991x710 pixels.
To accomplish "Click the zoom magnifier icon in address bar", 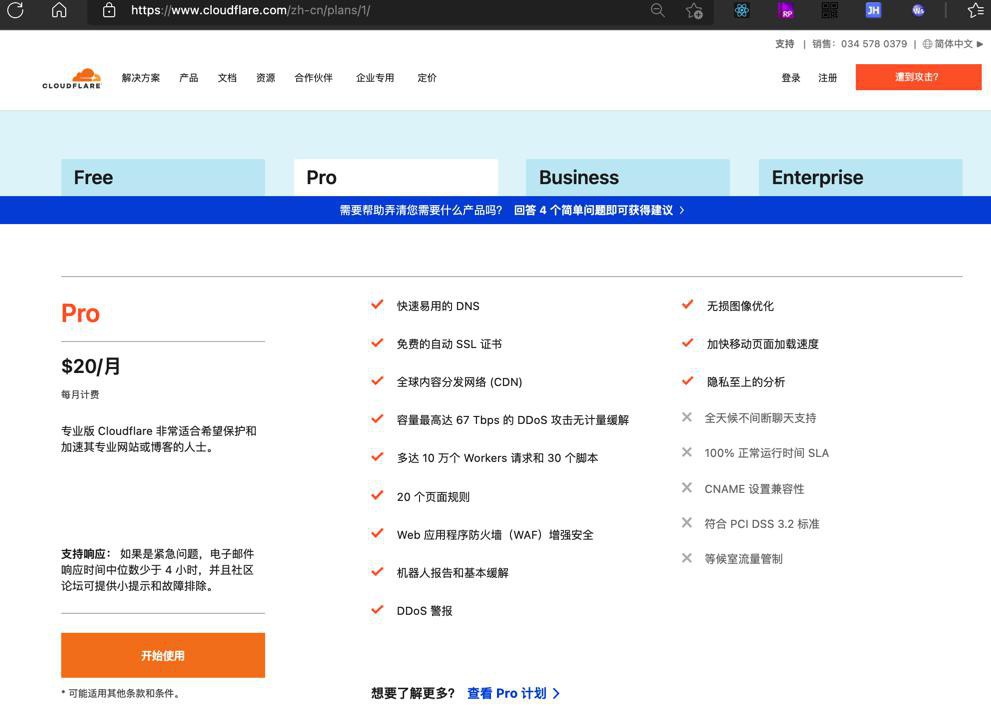I will 658,10.
